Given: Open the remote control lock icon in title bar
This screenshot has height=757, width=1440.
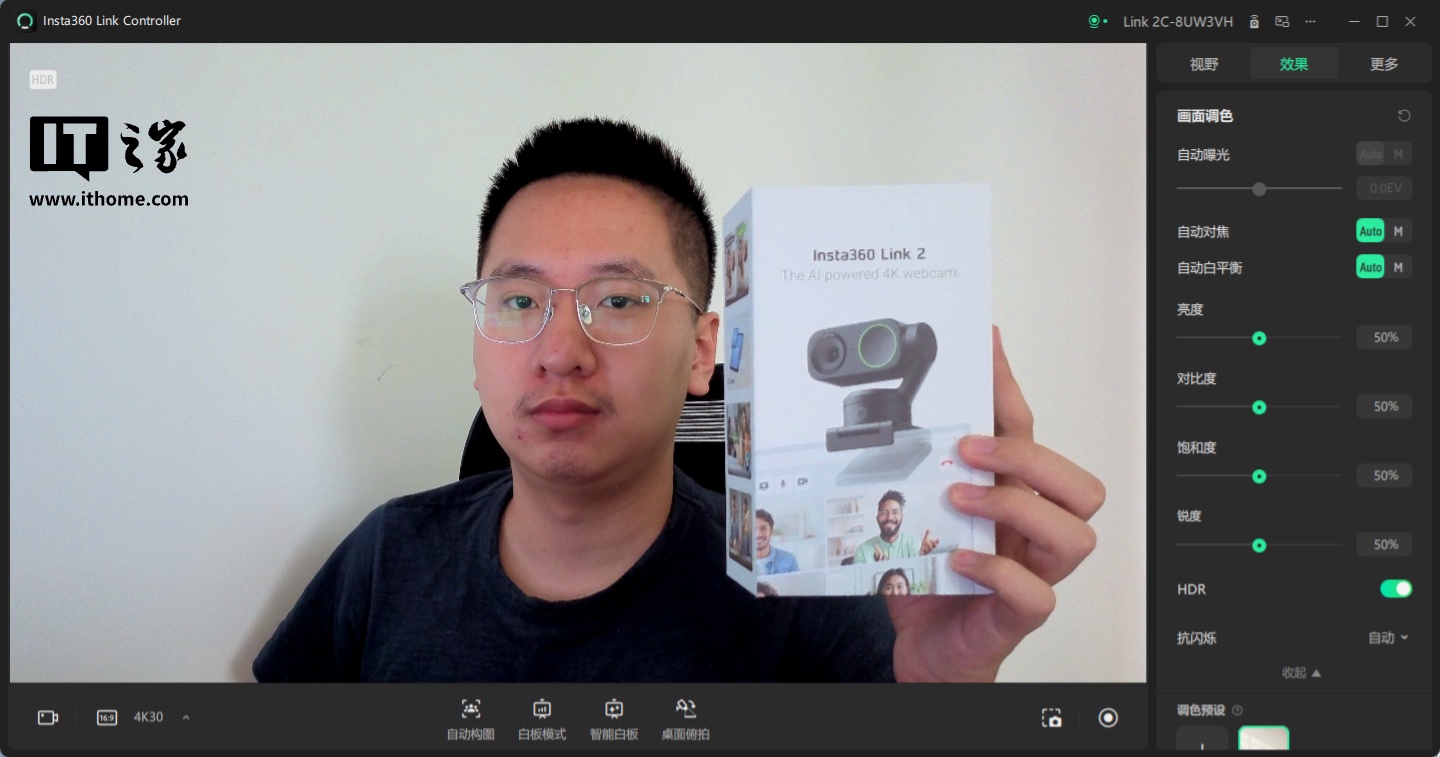Looking at the screenshot, I should pos(1254,21).
